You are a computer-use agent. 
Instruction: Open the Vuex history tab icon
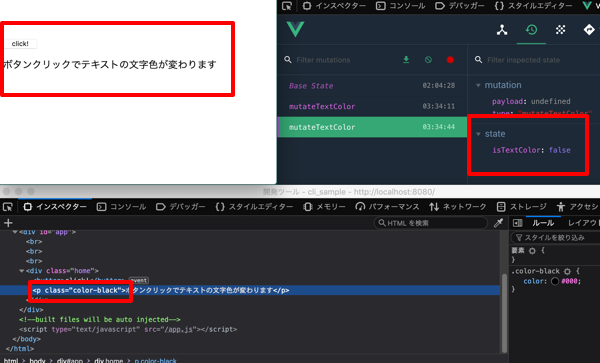[x=531, y=29]
